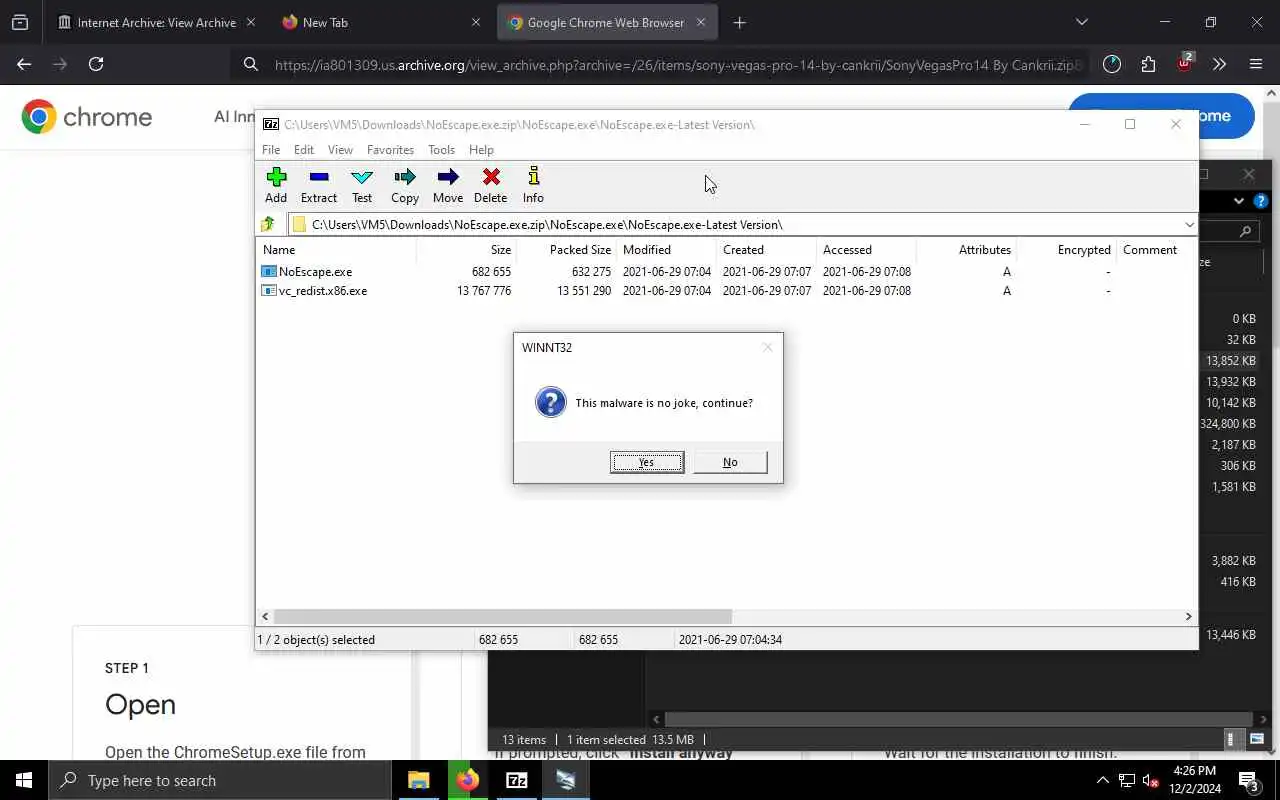Image resolution: width=1280 pixels, height=800 pixels.
Task: Click the 7-Zip horizontal scrollbar thumb
Action: [503, 617]
